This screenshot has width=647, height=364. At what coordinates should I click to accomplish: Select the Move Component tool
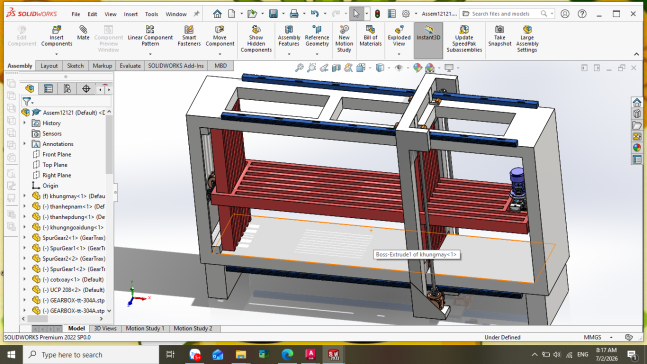click(220, 36)
